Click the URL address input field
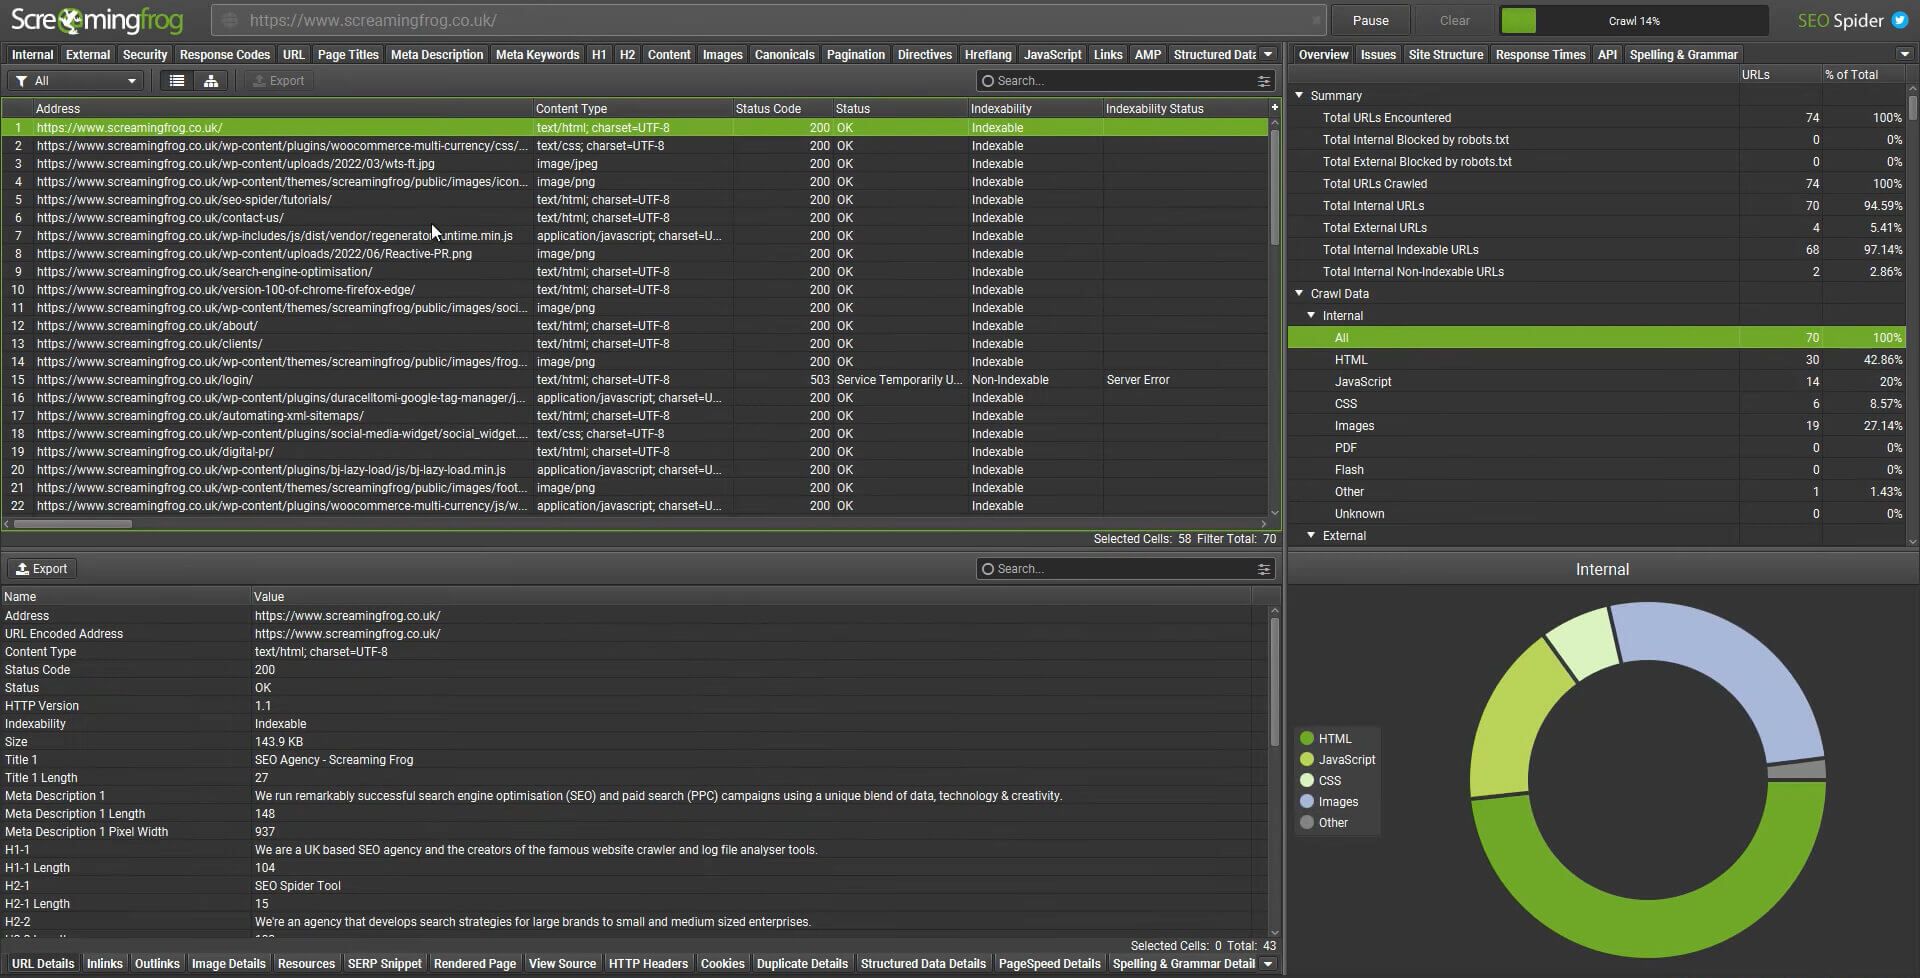Screen dimensions: 1920x978 [x=770, y=20]
